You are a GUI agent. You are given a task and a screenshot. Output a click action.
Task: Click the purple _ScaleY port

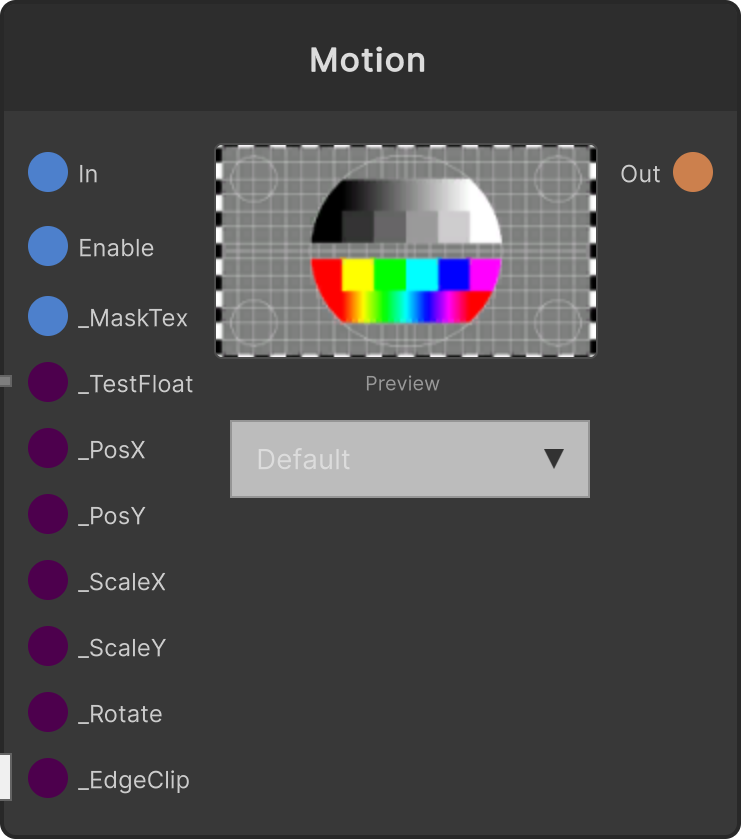click(x=48, y=646)
